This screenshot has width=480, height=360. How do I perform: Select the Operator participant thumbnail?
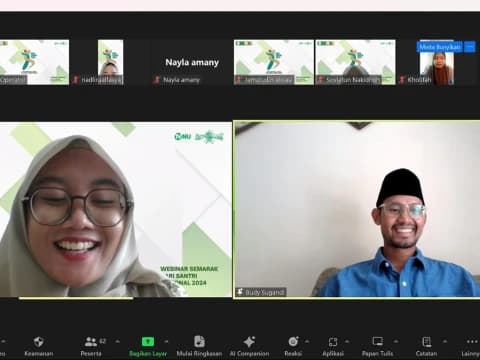[x=34, y=62]
